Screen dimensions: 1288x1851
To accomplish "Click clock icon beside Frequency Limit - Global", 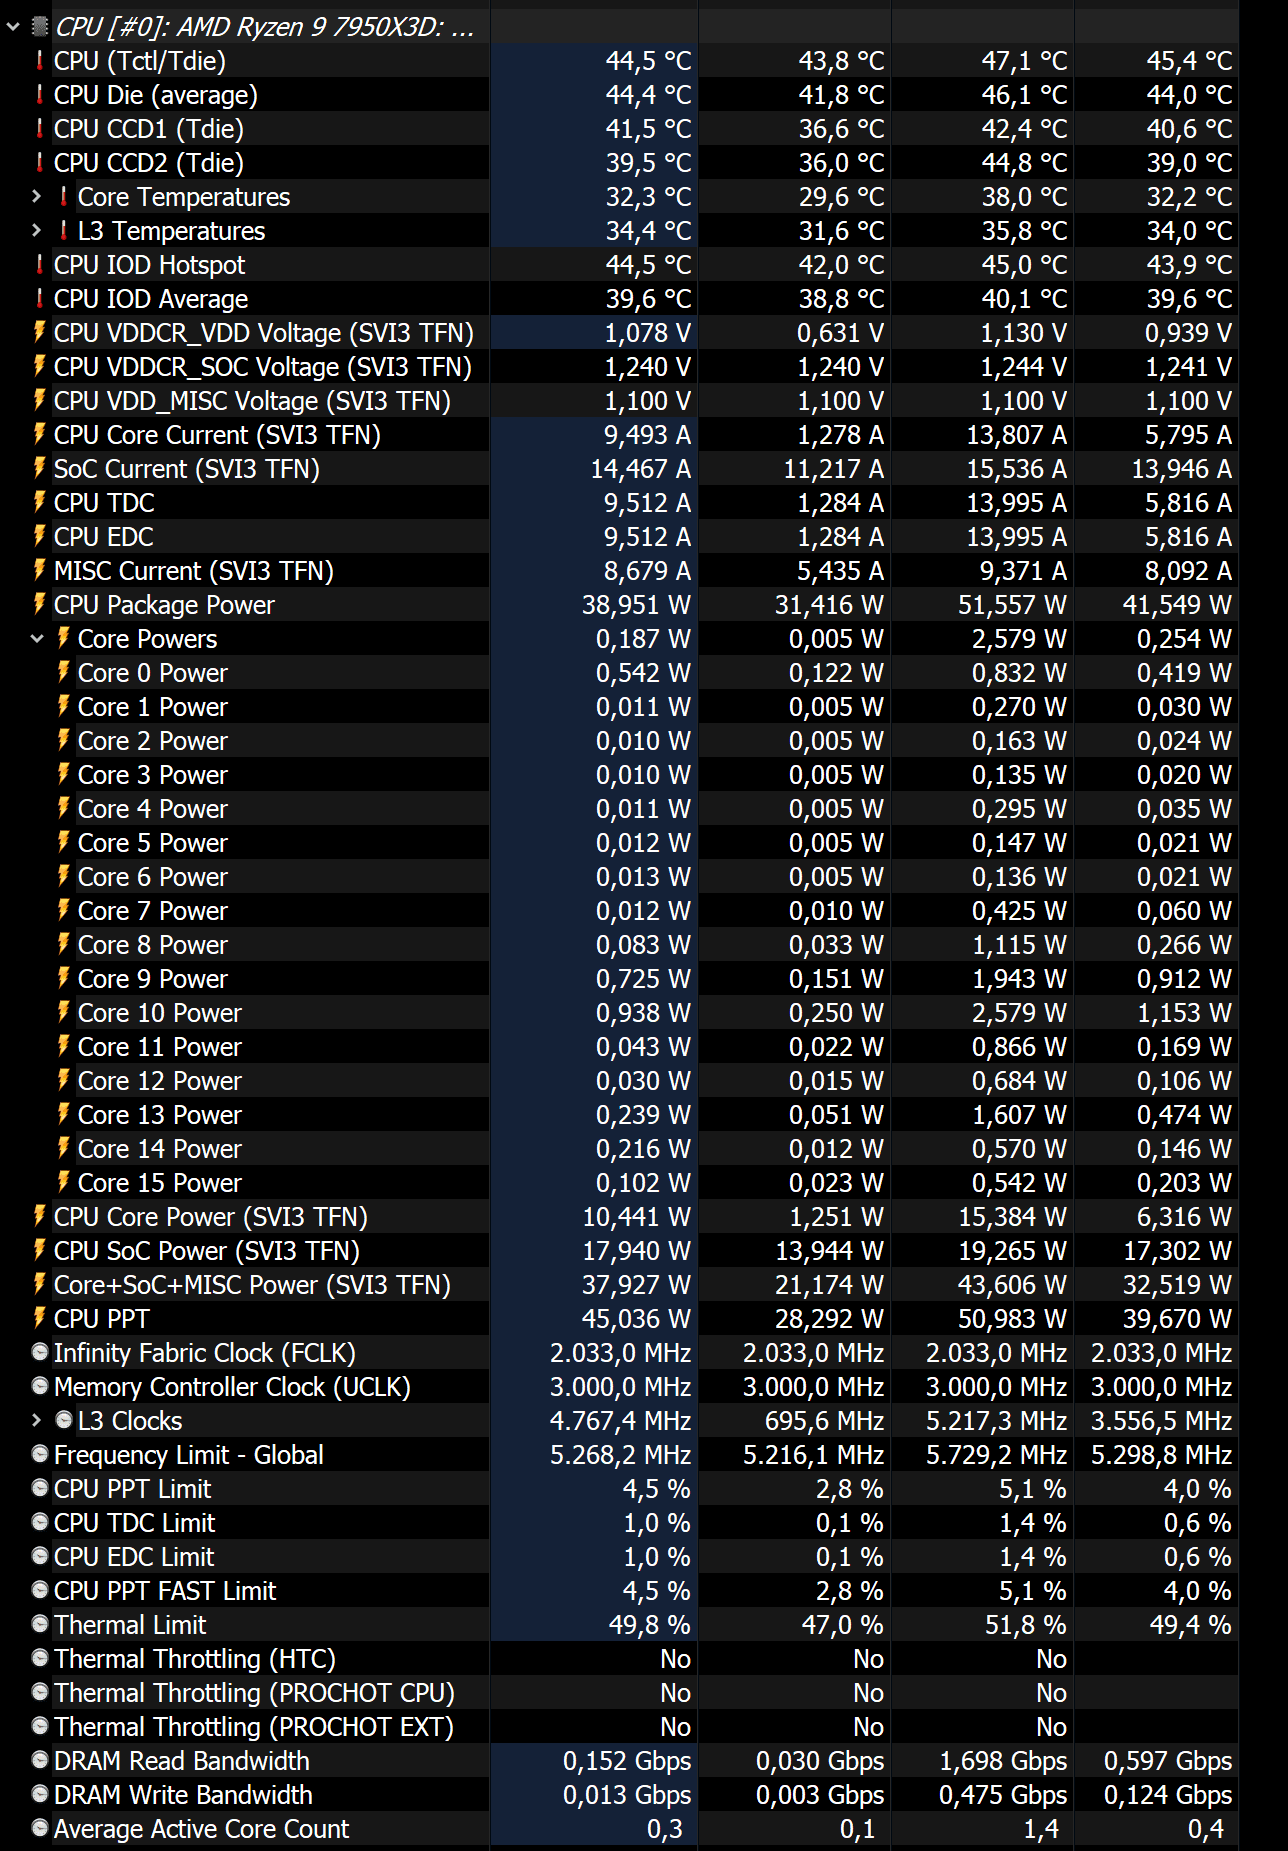I will [x=40, y=1454].
